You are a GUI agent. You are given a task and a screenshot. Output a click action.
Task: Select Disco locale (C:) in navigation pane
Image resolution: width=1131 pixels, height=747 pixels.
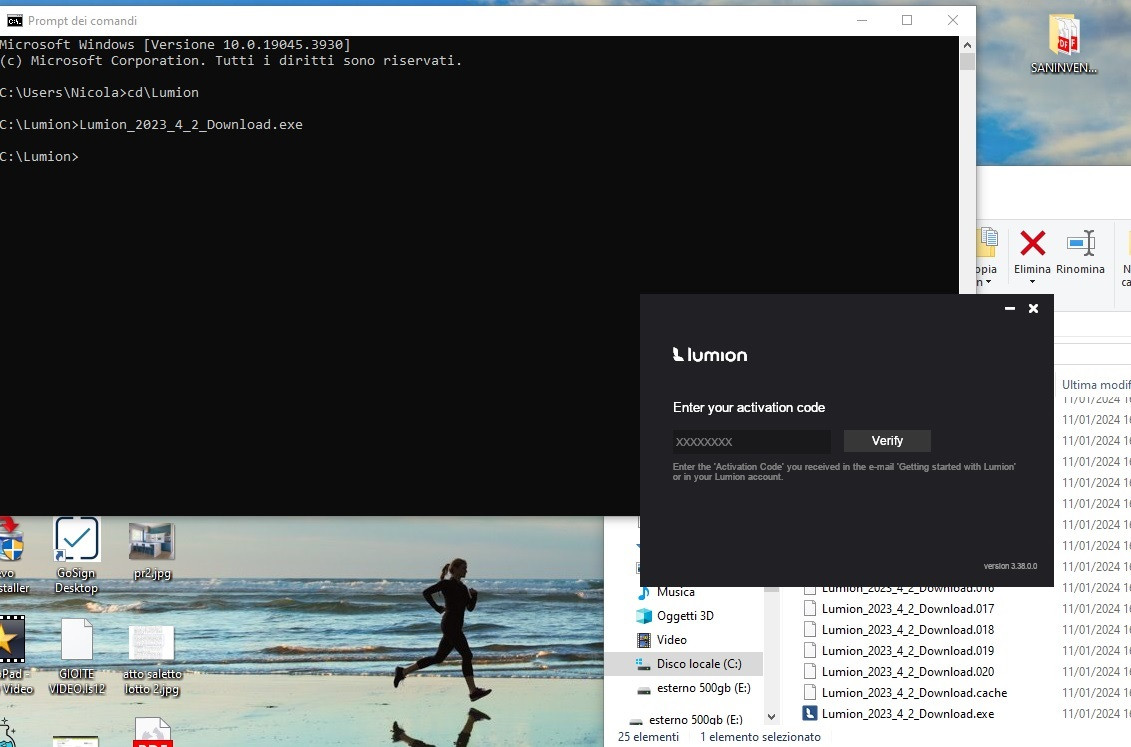[684, 663]
